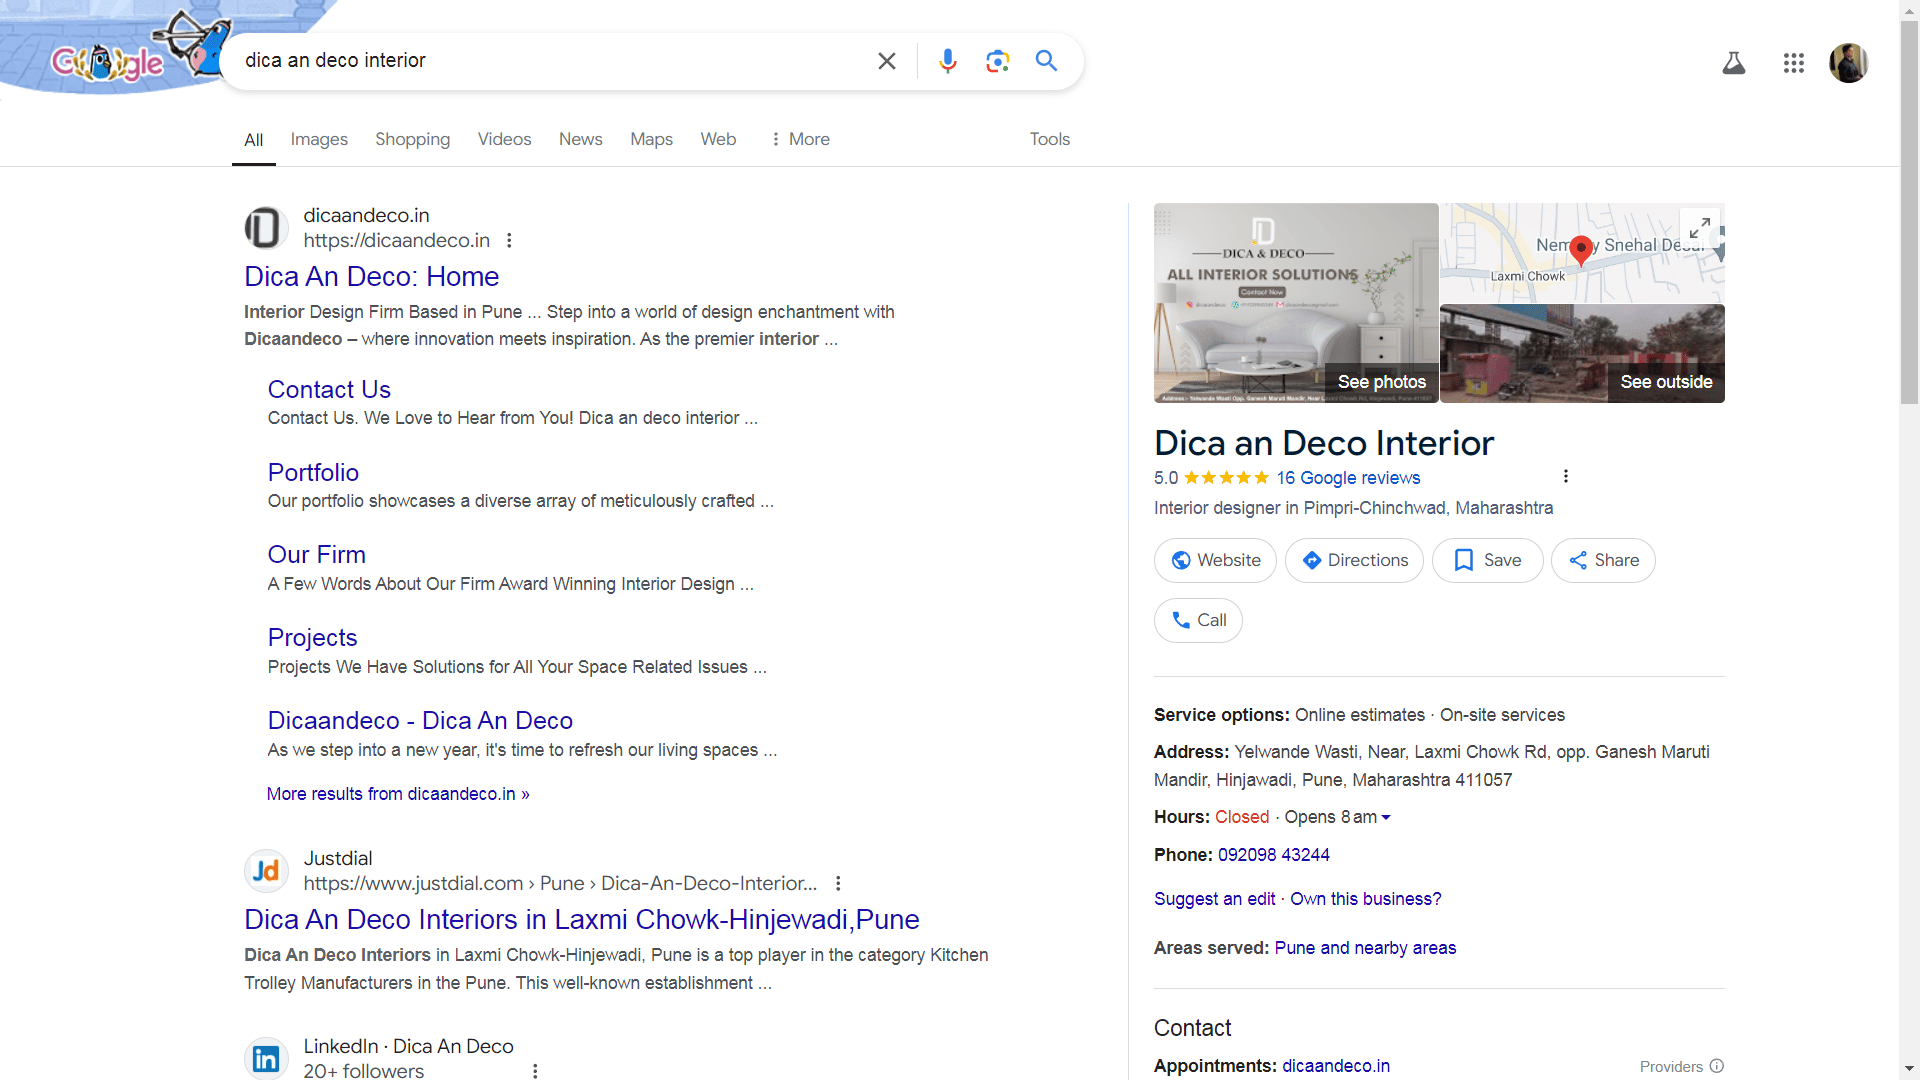Screen dimensions: 1920x1080
Task: Switch to Images tab
Action: (319, 139)
